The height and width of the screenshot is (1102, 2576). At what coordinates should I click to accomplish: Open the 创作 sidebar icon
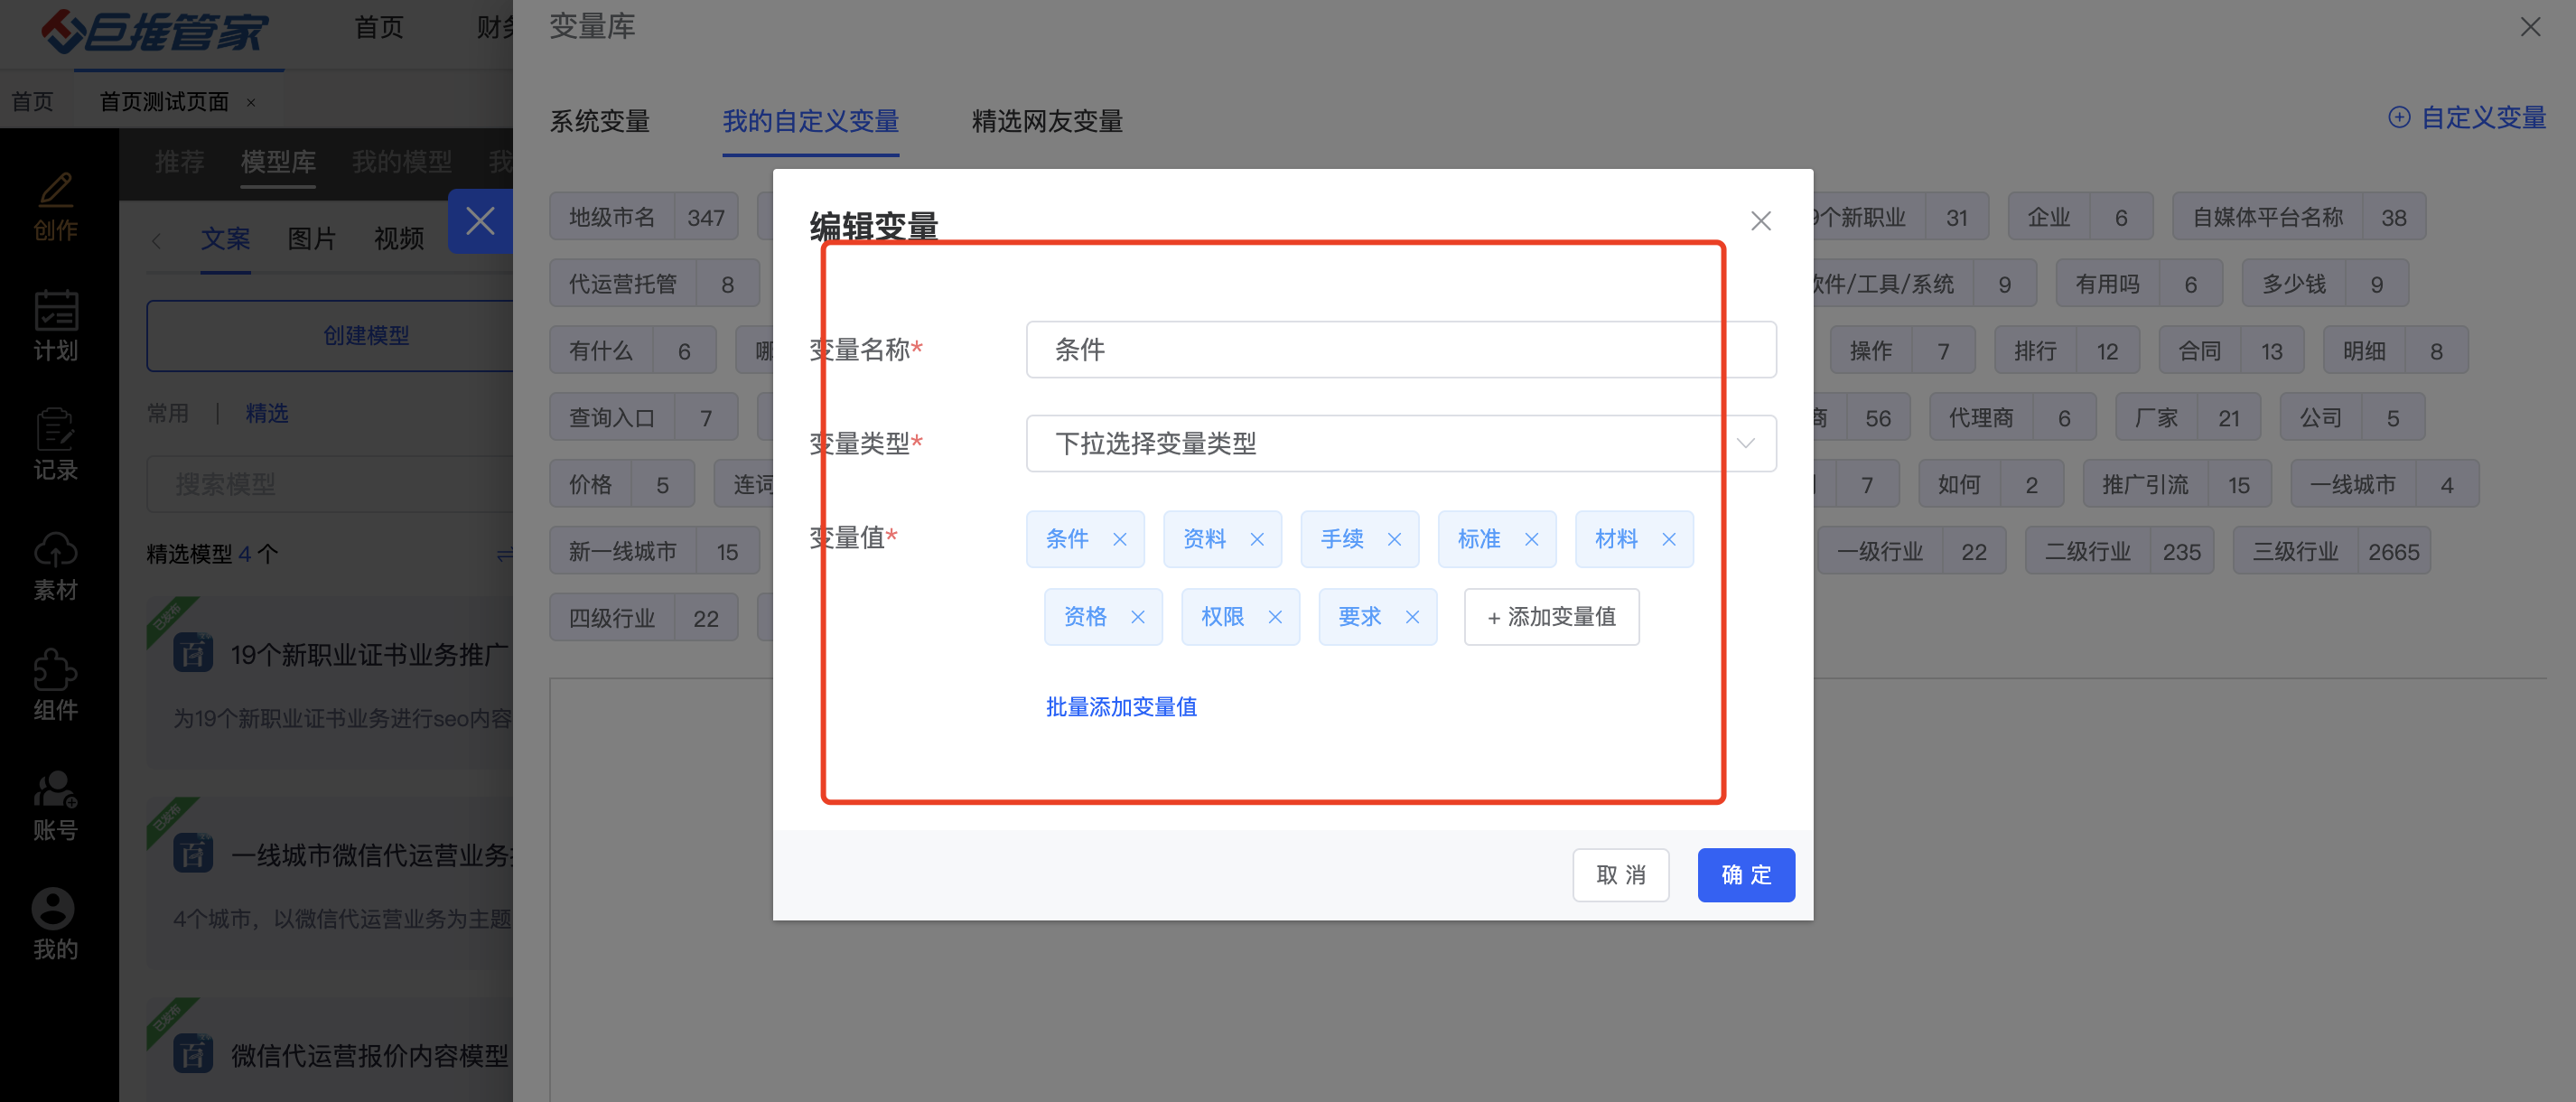[56, 207]
